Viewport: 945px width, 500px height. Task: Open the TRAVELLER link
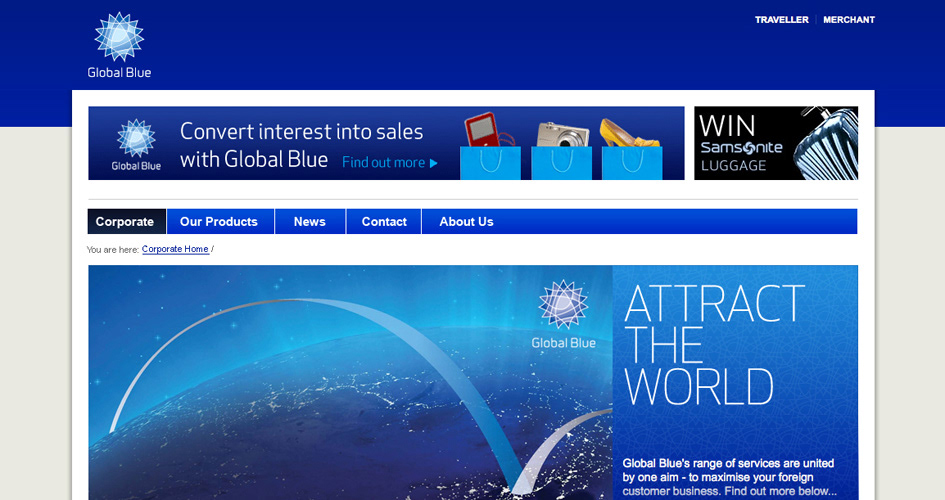point(782,20)
